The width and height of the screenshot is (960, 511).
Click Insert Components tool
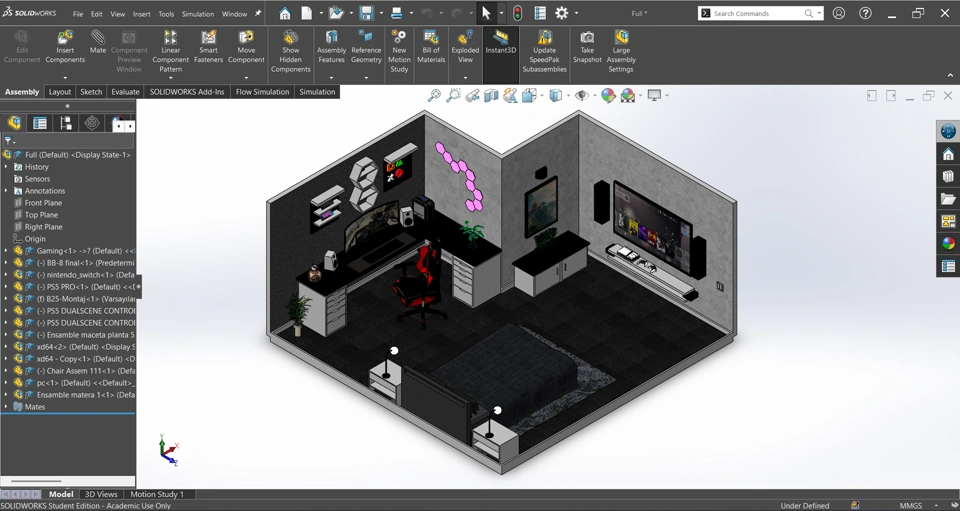65,47
